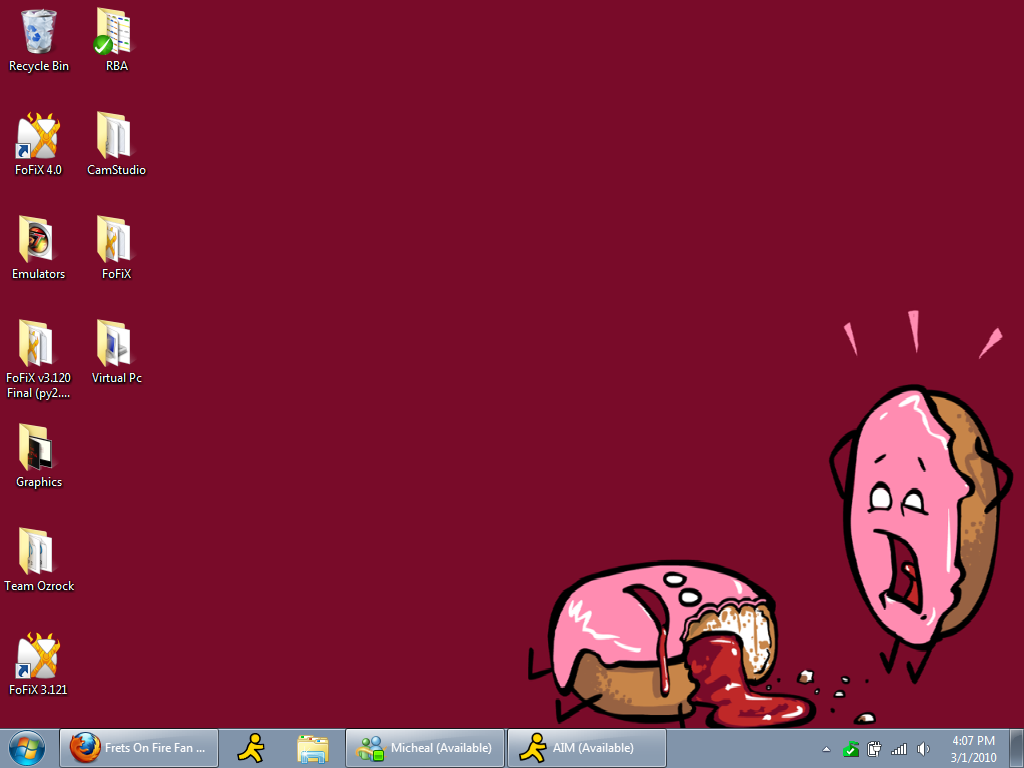The height and width of the screenshot is (768, 1024).
Task: Click the Show desktop strip
Action: (x=1017, y=748)
